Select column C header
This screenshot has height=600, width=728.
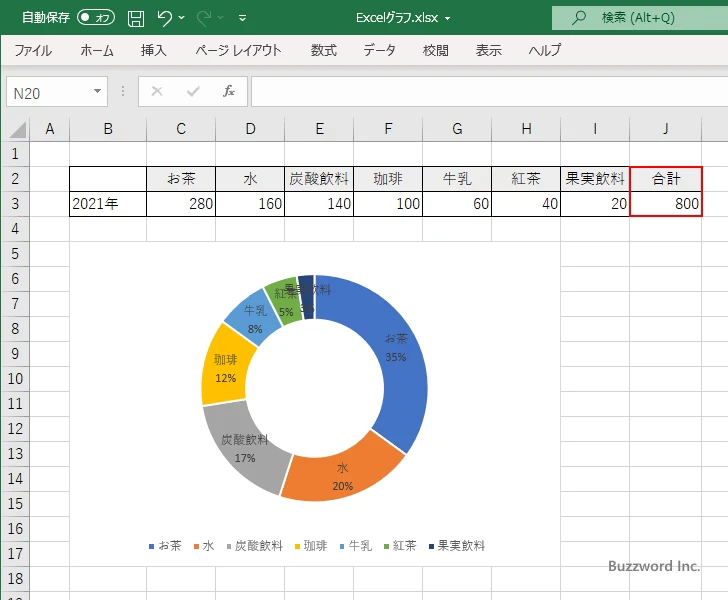pyautogui.click(x=181, y=129)
